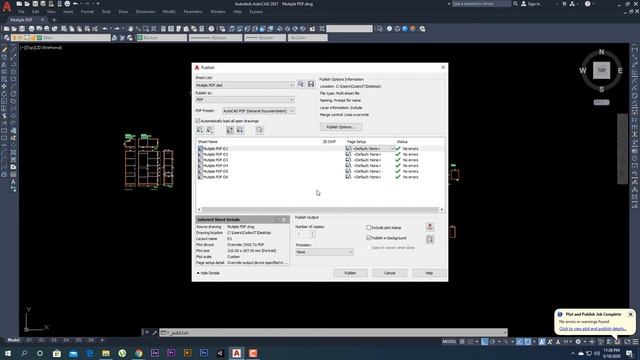Toggle Automatically load all open drawings checkbox
This screenshot has height=360, width=640.
click(x=198, y=121)
